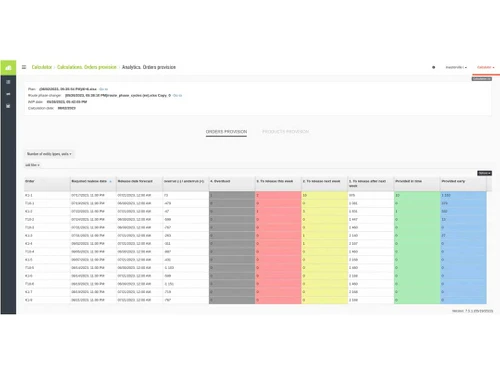Click the 73 reserve value in the first row
Screen dimensions: 500x375
coord(166,195)
